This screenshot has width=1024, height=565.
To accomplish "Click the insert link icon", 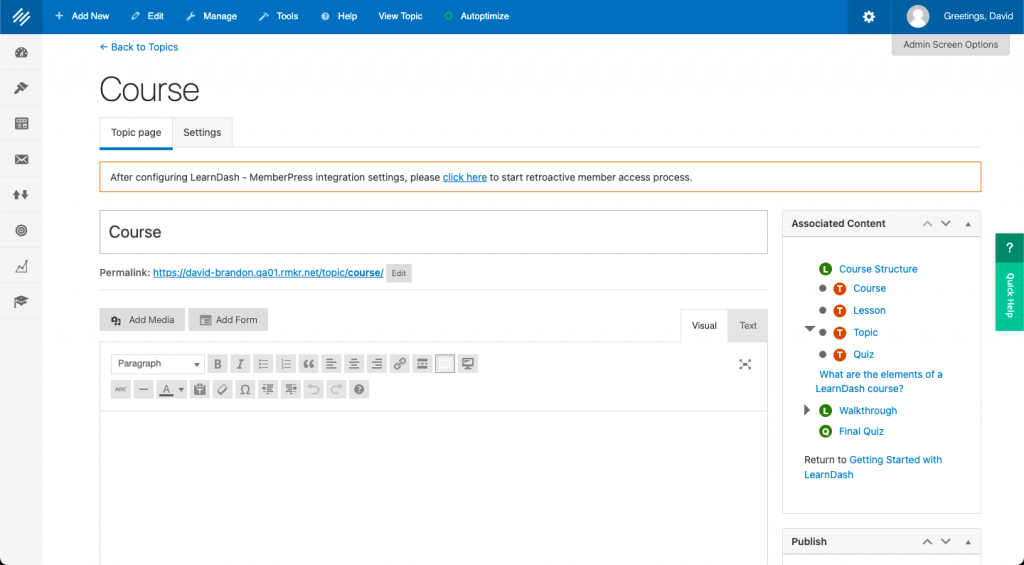I will 400,364.
